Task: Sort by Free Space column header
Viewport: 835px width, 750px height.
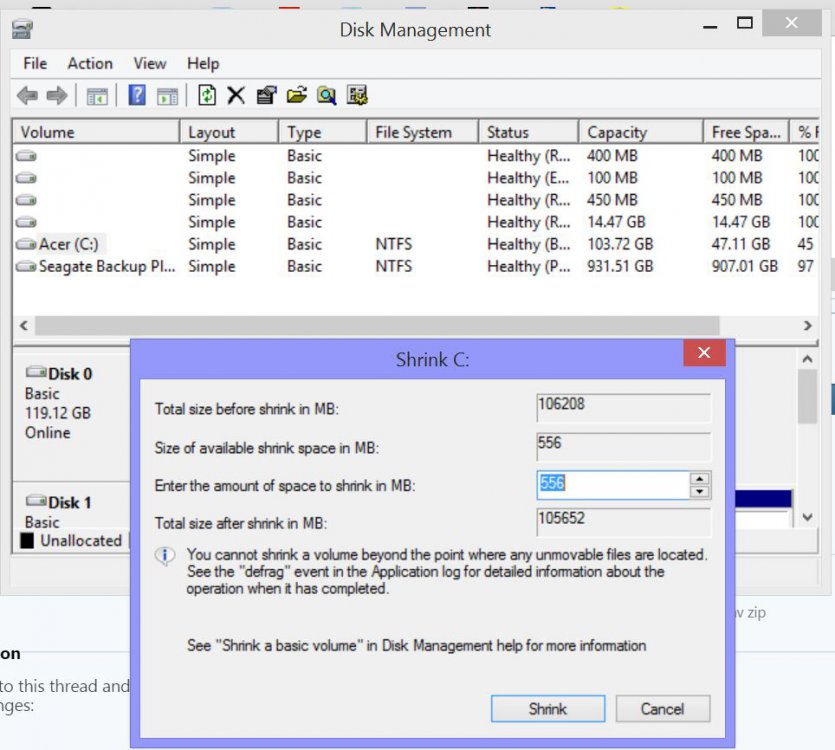Action: (747, 132)
